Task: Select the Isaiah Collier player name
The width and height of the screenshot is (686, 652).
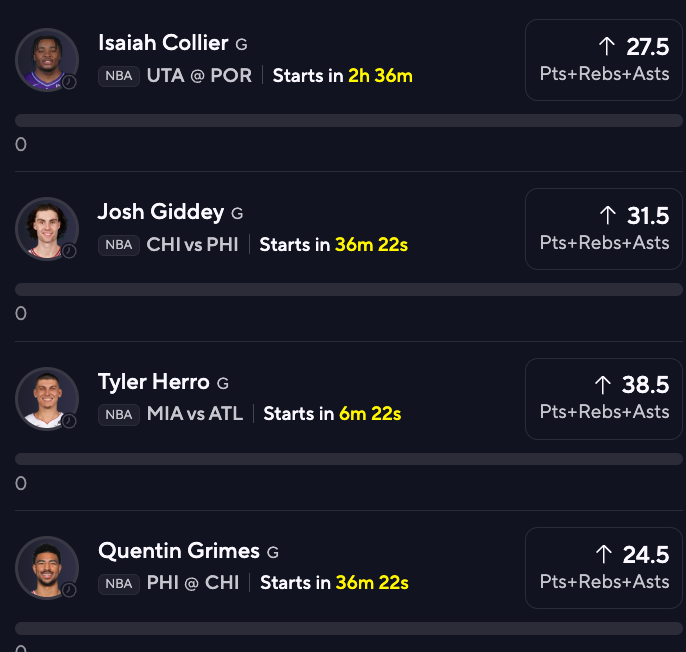Action: point(163,43)
